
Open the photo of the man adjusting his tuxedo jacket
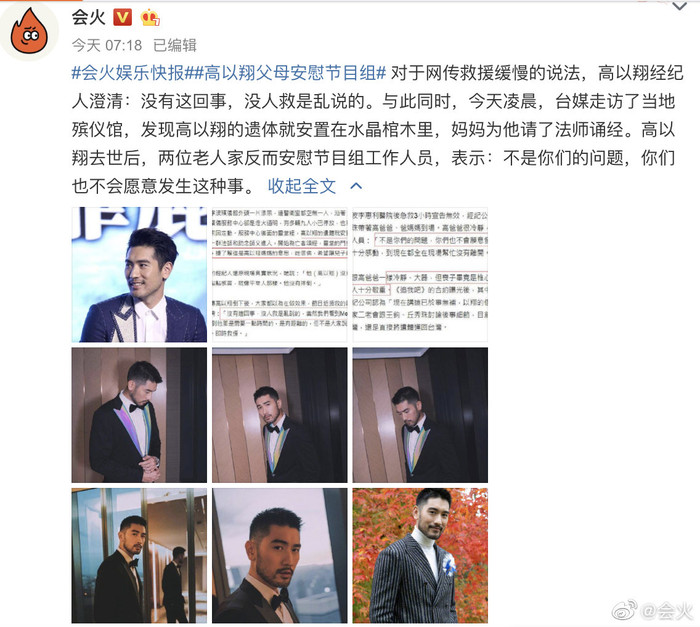139,415
